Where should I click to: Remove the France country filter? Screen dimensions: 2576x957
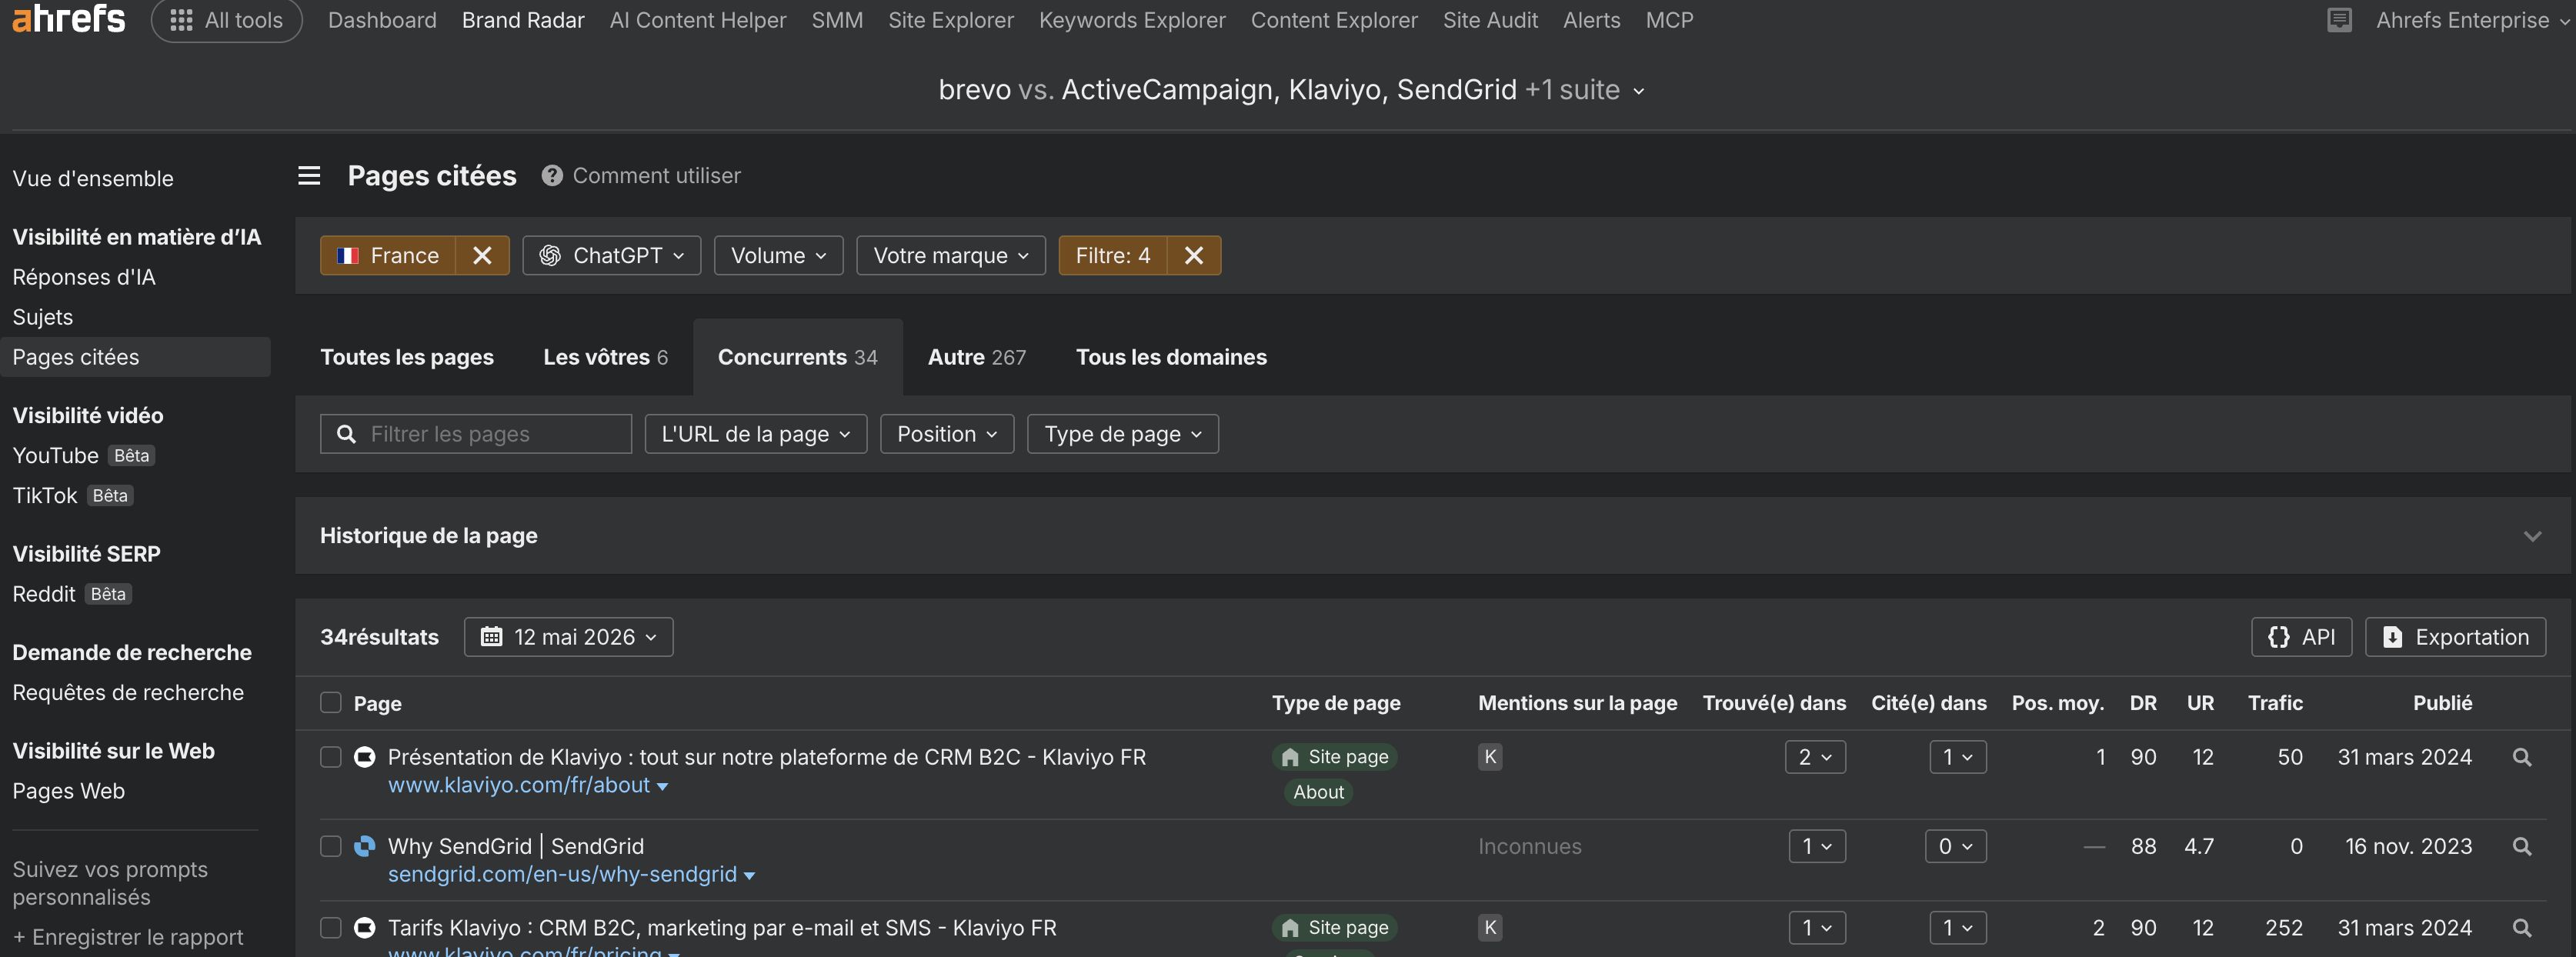click(482, 255)
